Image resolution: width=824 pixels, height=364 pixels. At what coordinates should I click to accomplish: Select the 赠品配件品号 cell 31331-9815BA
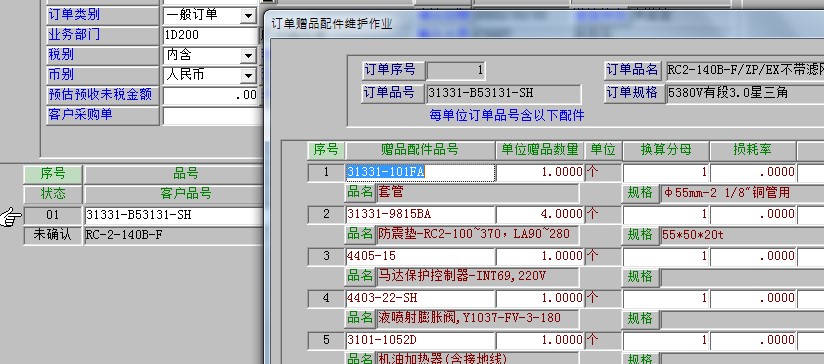420,214
